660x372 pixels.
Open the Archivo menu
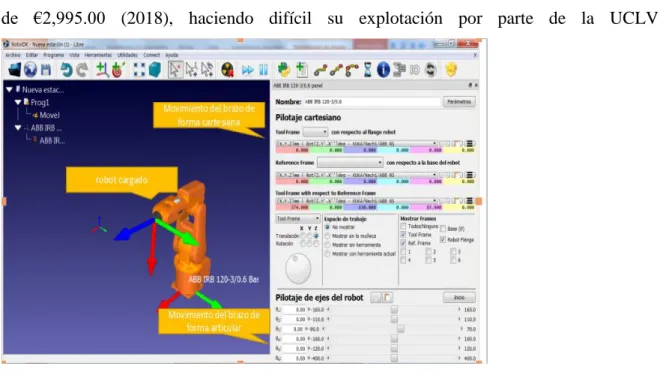13,55
